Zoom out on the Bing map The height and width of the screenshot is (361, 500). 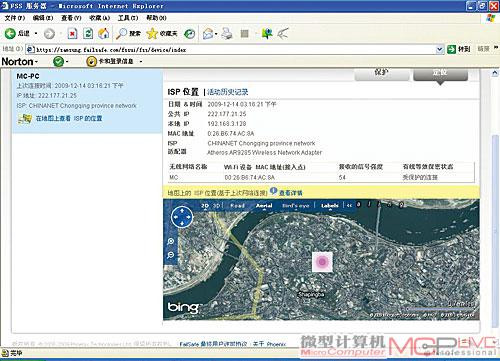171,255
